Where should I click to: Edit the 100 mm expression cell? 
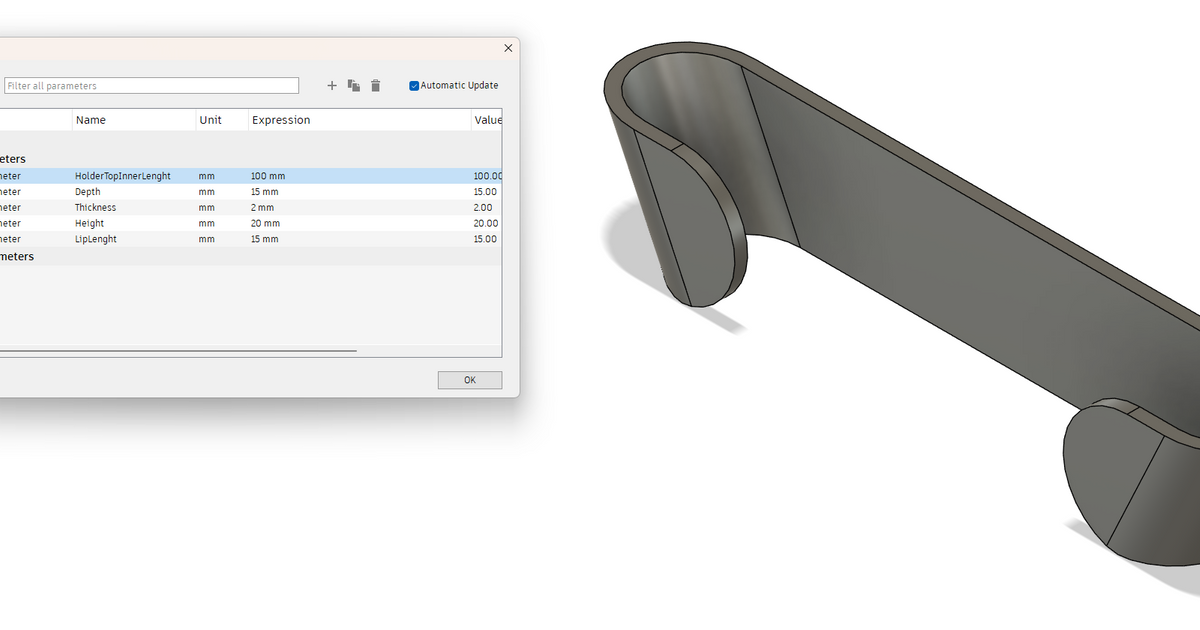tap(268, 176)
